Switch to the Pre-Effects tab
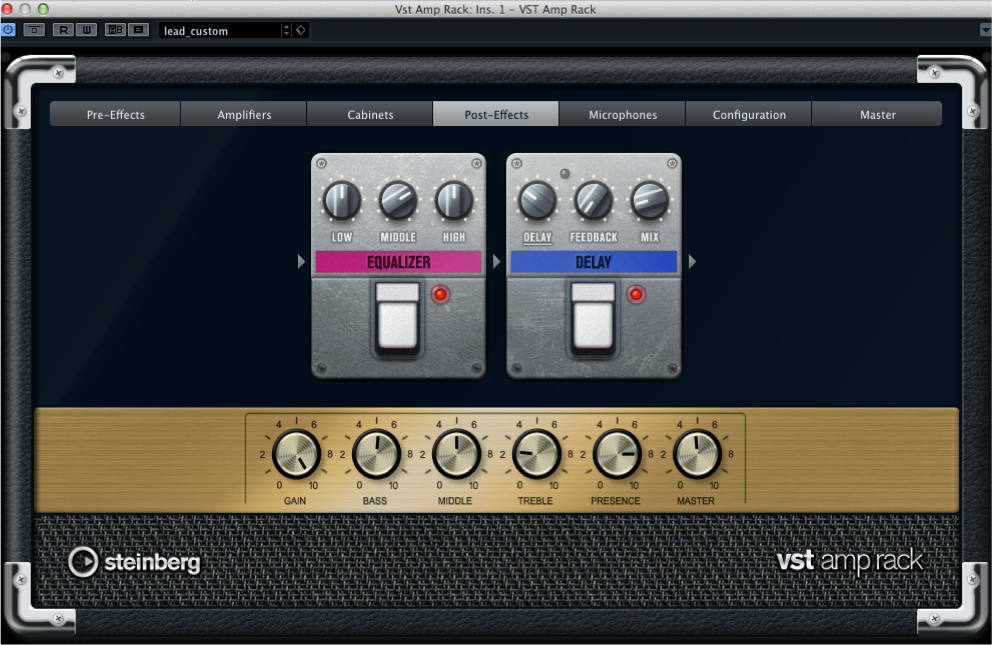Image resolution: width=992 pixels, height=645 pixels. (114, 114)
